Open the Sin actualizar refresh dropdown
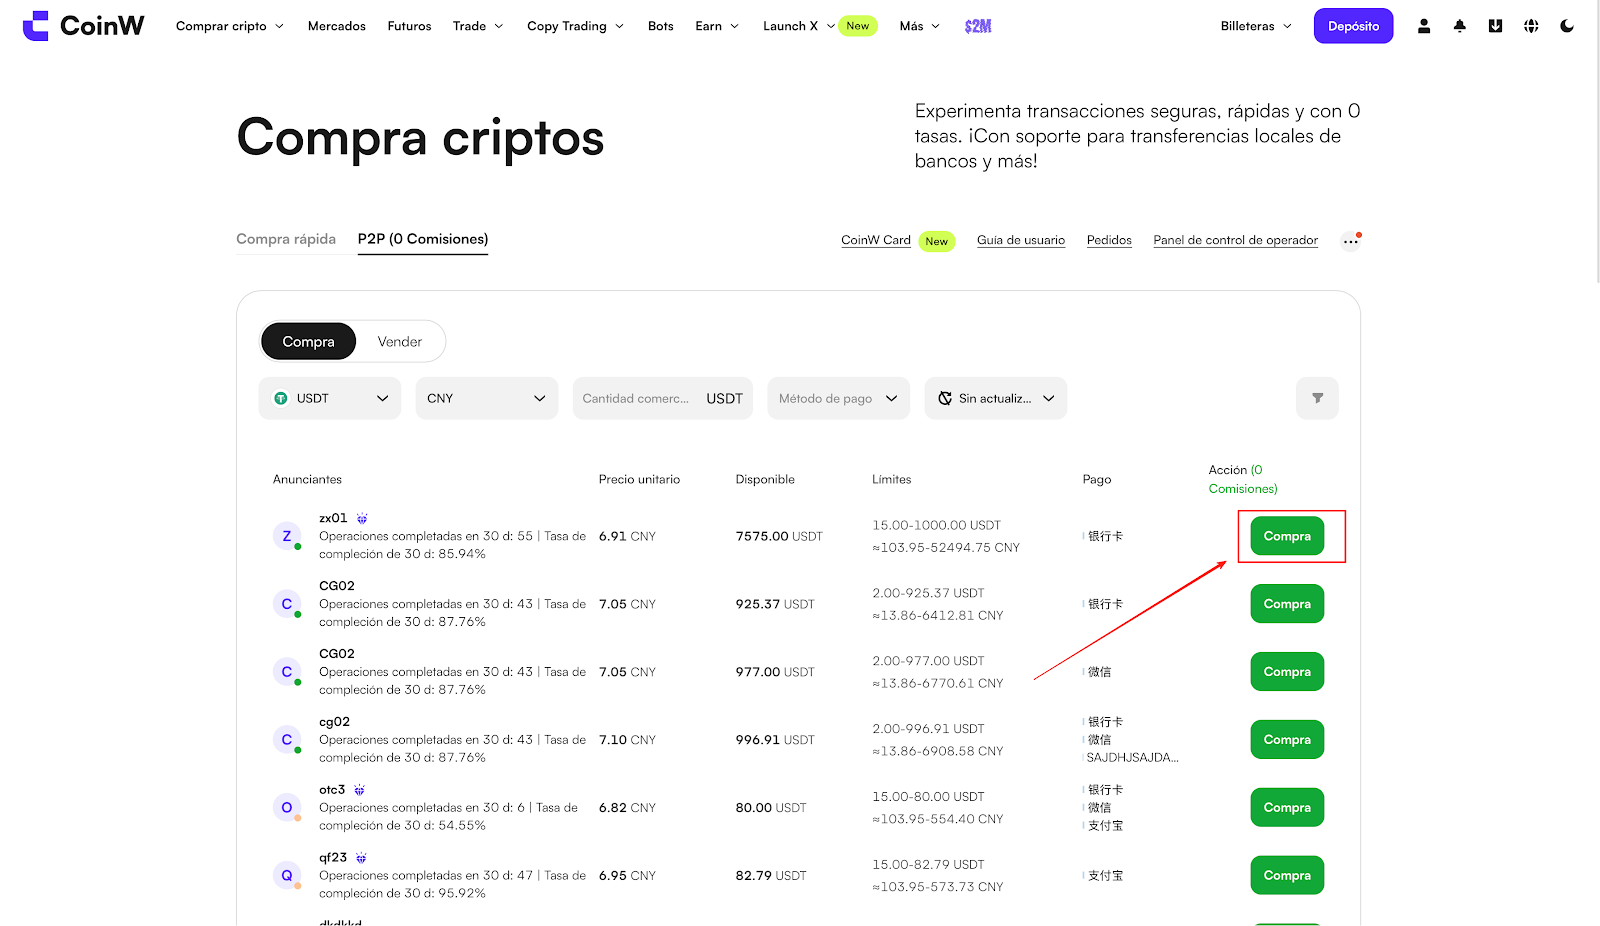The width and height of the screenshot is (1600, 926). coord(995,398)
